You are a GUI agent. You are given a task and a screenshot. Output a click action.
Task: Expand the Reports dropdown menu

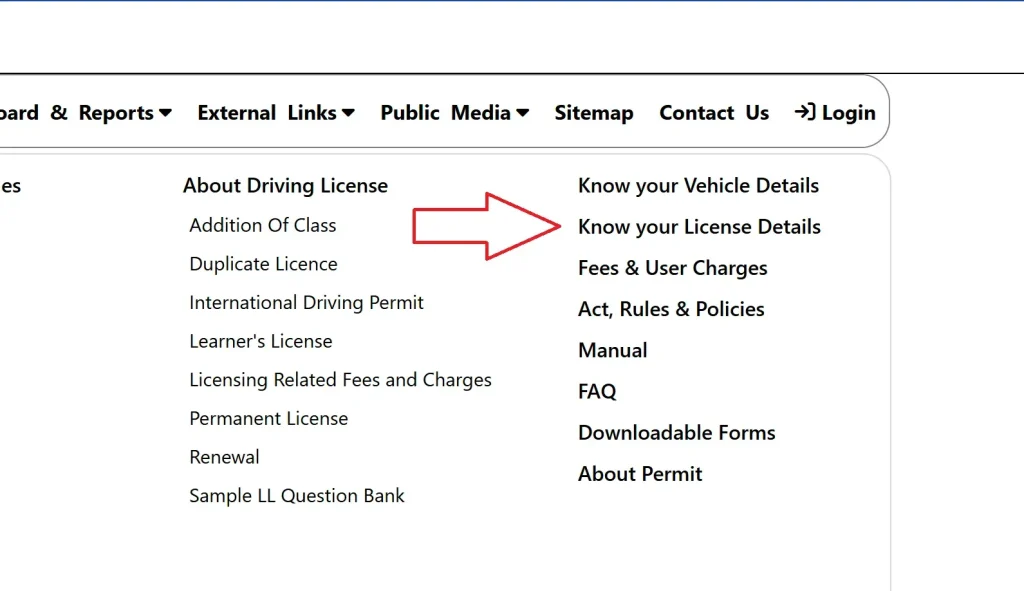coord(120,112)
